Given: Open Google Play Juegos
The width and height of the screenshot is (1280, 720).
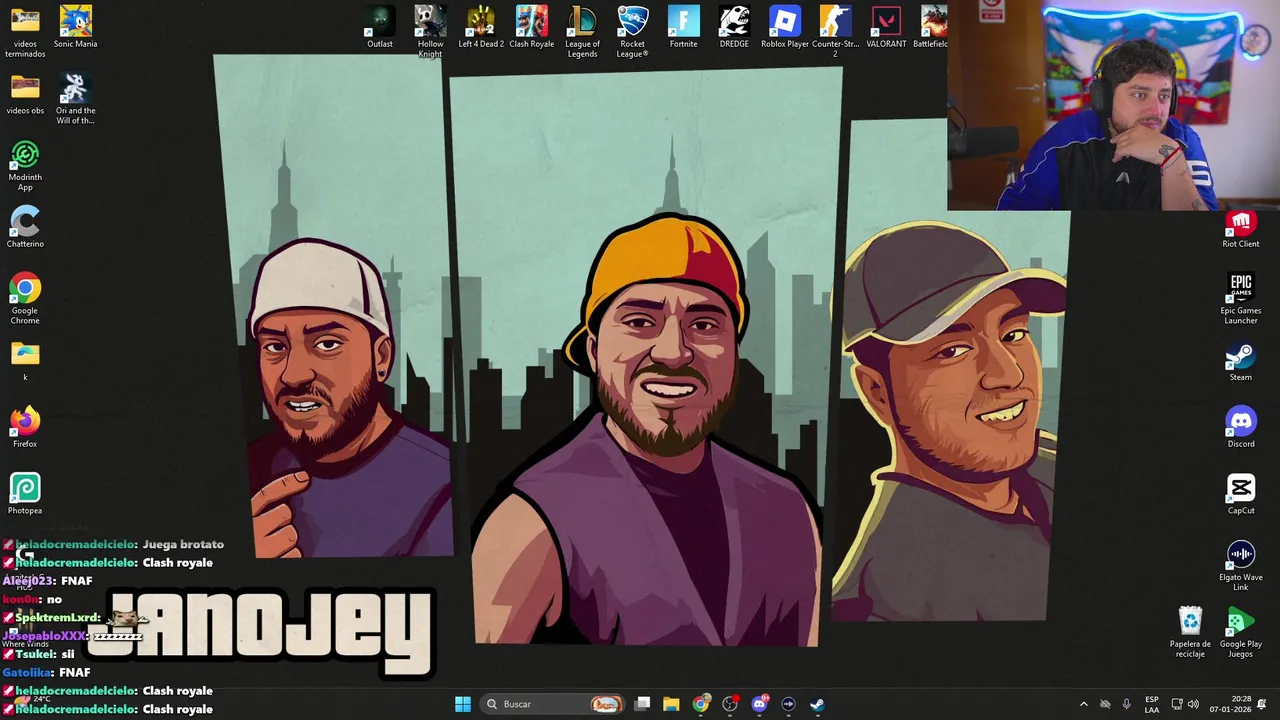Looking at the screenshot, I should (1241, 632).
